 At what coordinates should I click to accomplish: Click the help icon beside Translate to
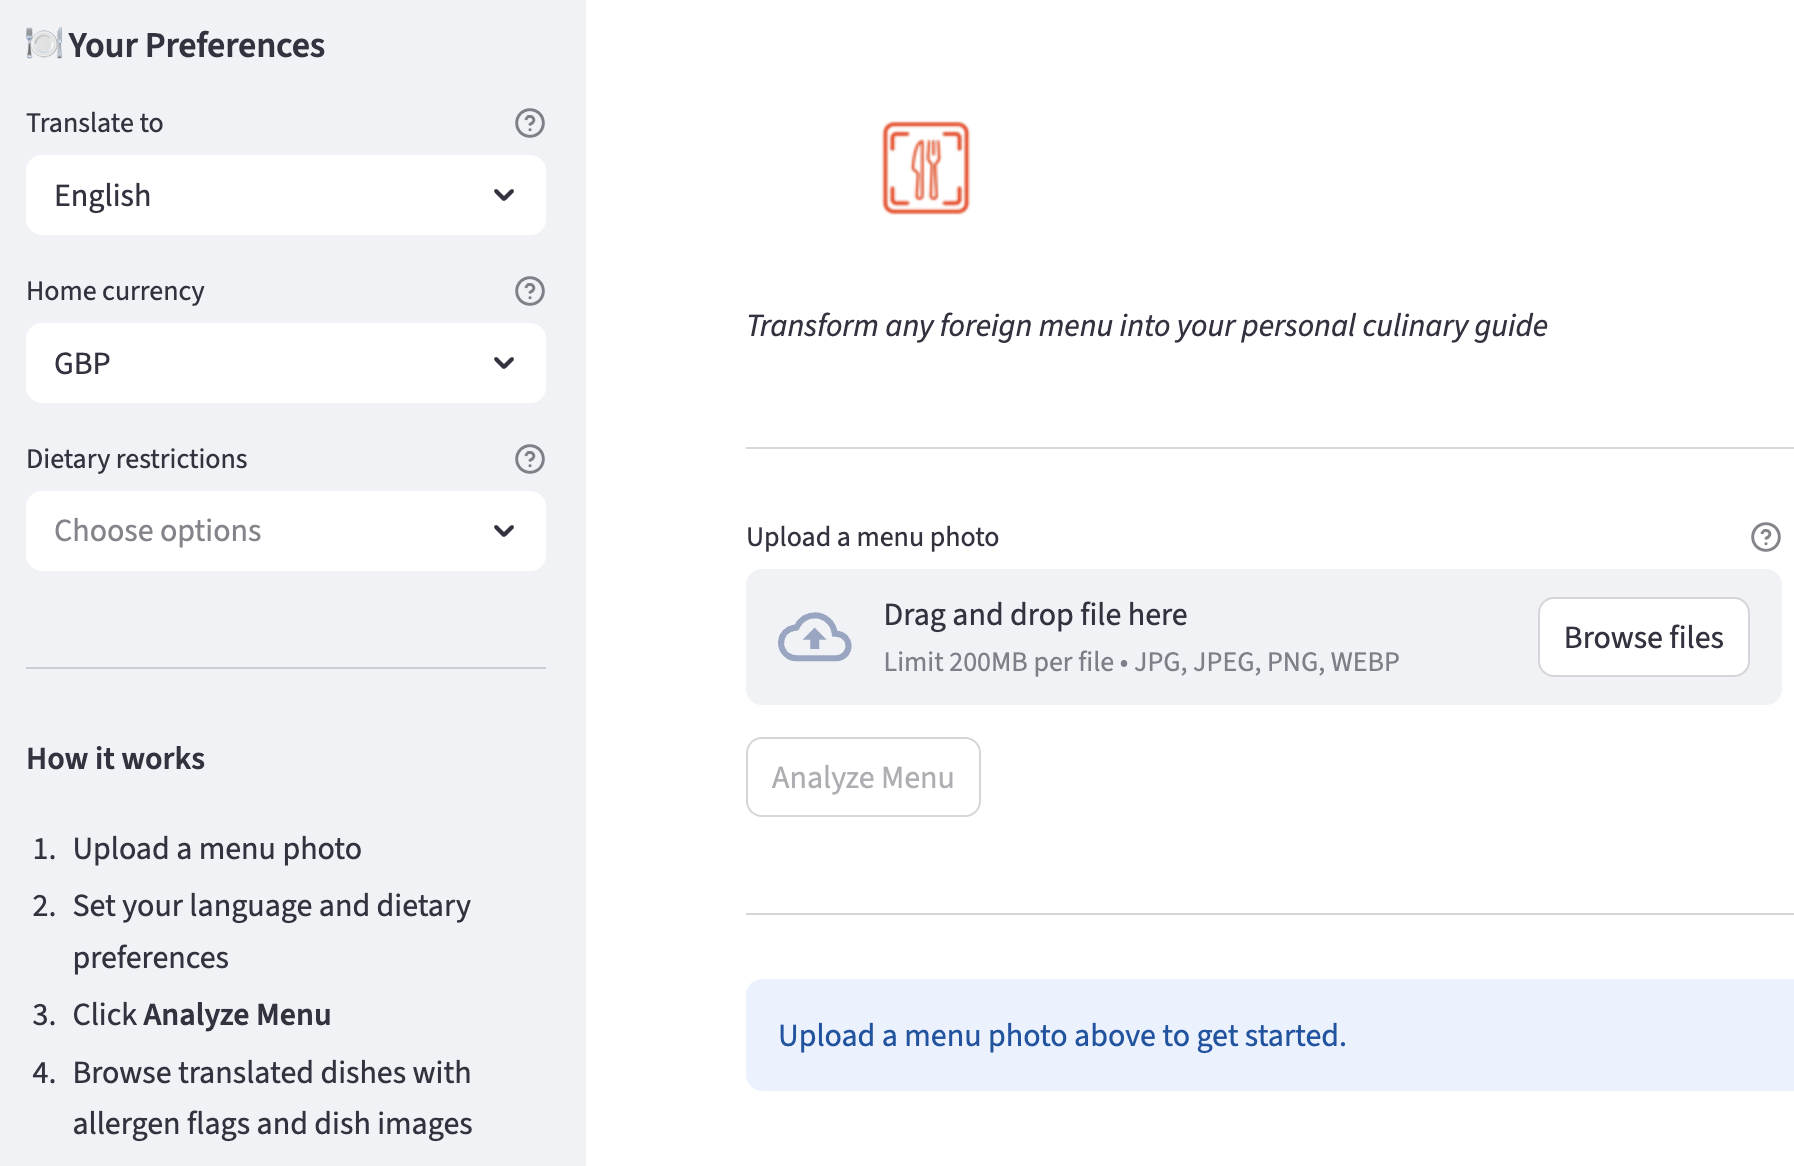point(529,123)
